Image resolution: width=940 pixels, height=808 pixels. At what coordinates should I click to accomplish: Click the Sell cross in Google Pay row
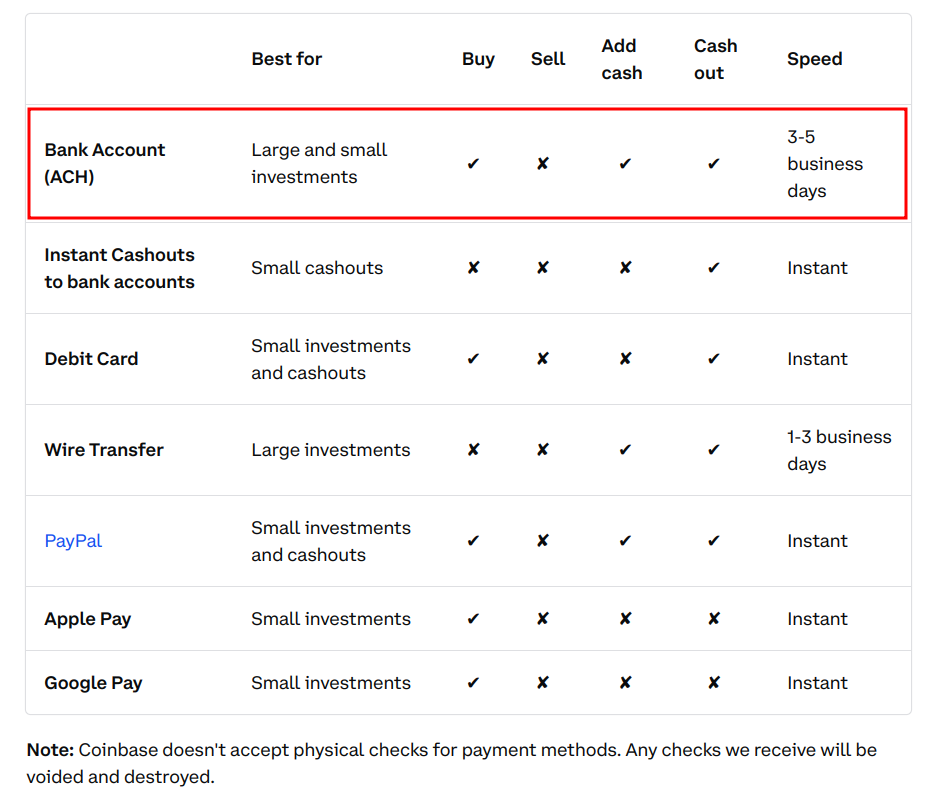[542, 683]
